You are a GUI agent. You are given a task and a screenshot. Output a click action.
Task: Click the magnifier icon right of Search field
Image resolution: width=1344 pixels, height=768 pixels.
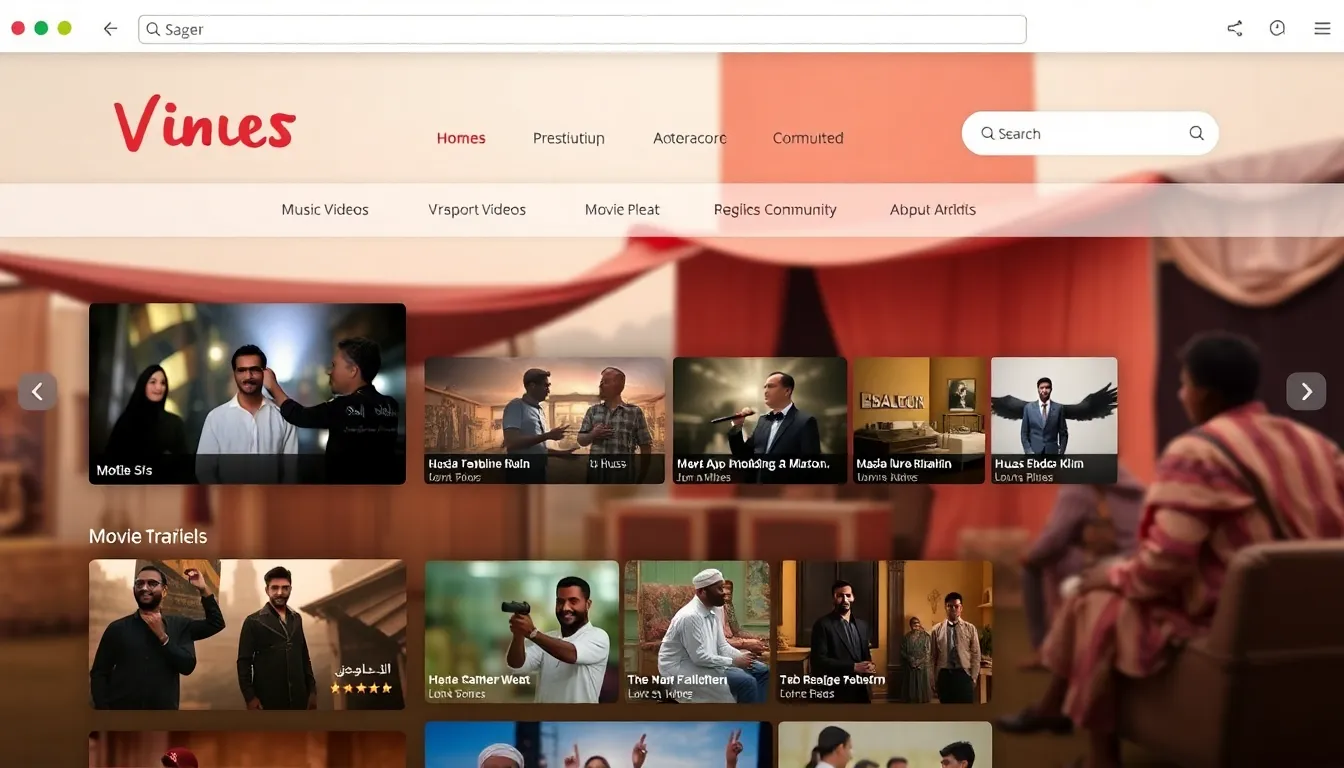[1196, 133]
